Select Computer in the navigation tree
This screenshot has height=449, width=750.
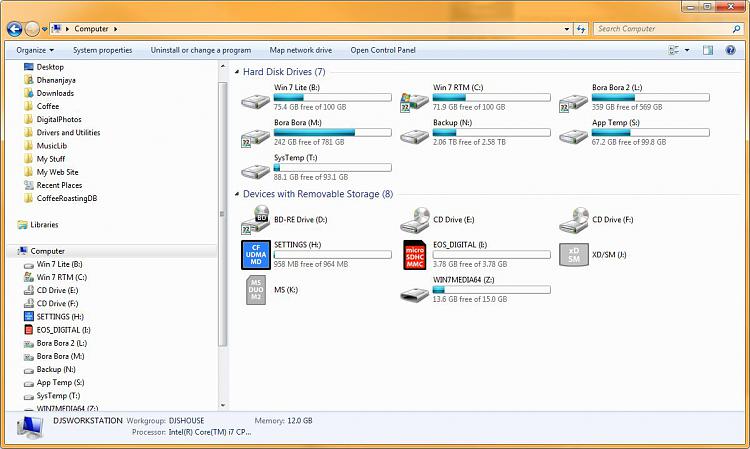[47, 251]
